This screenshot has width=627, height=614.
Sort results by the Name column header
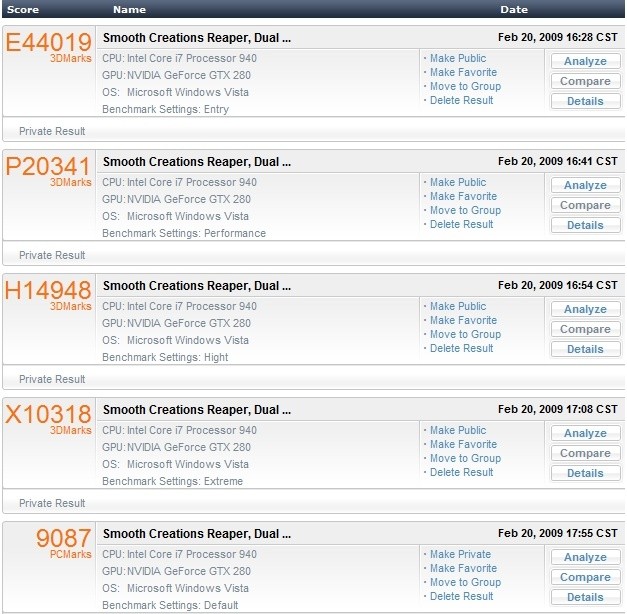click(x=129, y=9)
